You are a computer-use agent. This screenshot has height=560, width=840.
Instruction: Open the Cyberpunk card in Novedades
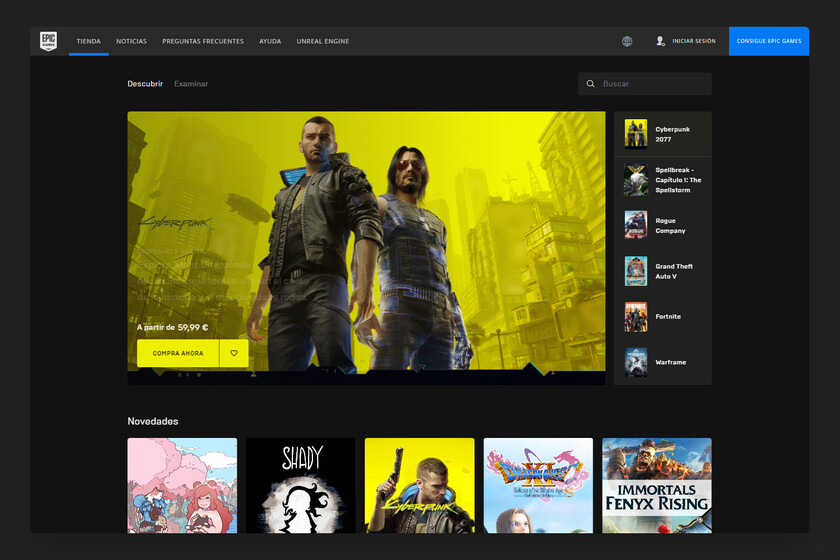(x=419, y=486)
